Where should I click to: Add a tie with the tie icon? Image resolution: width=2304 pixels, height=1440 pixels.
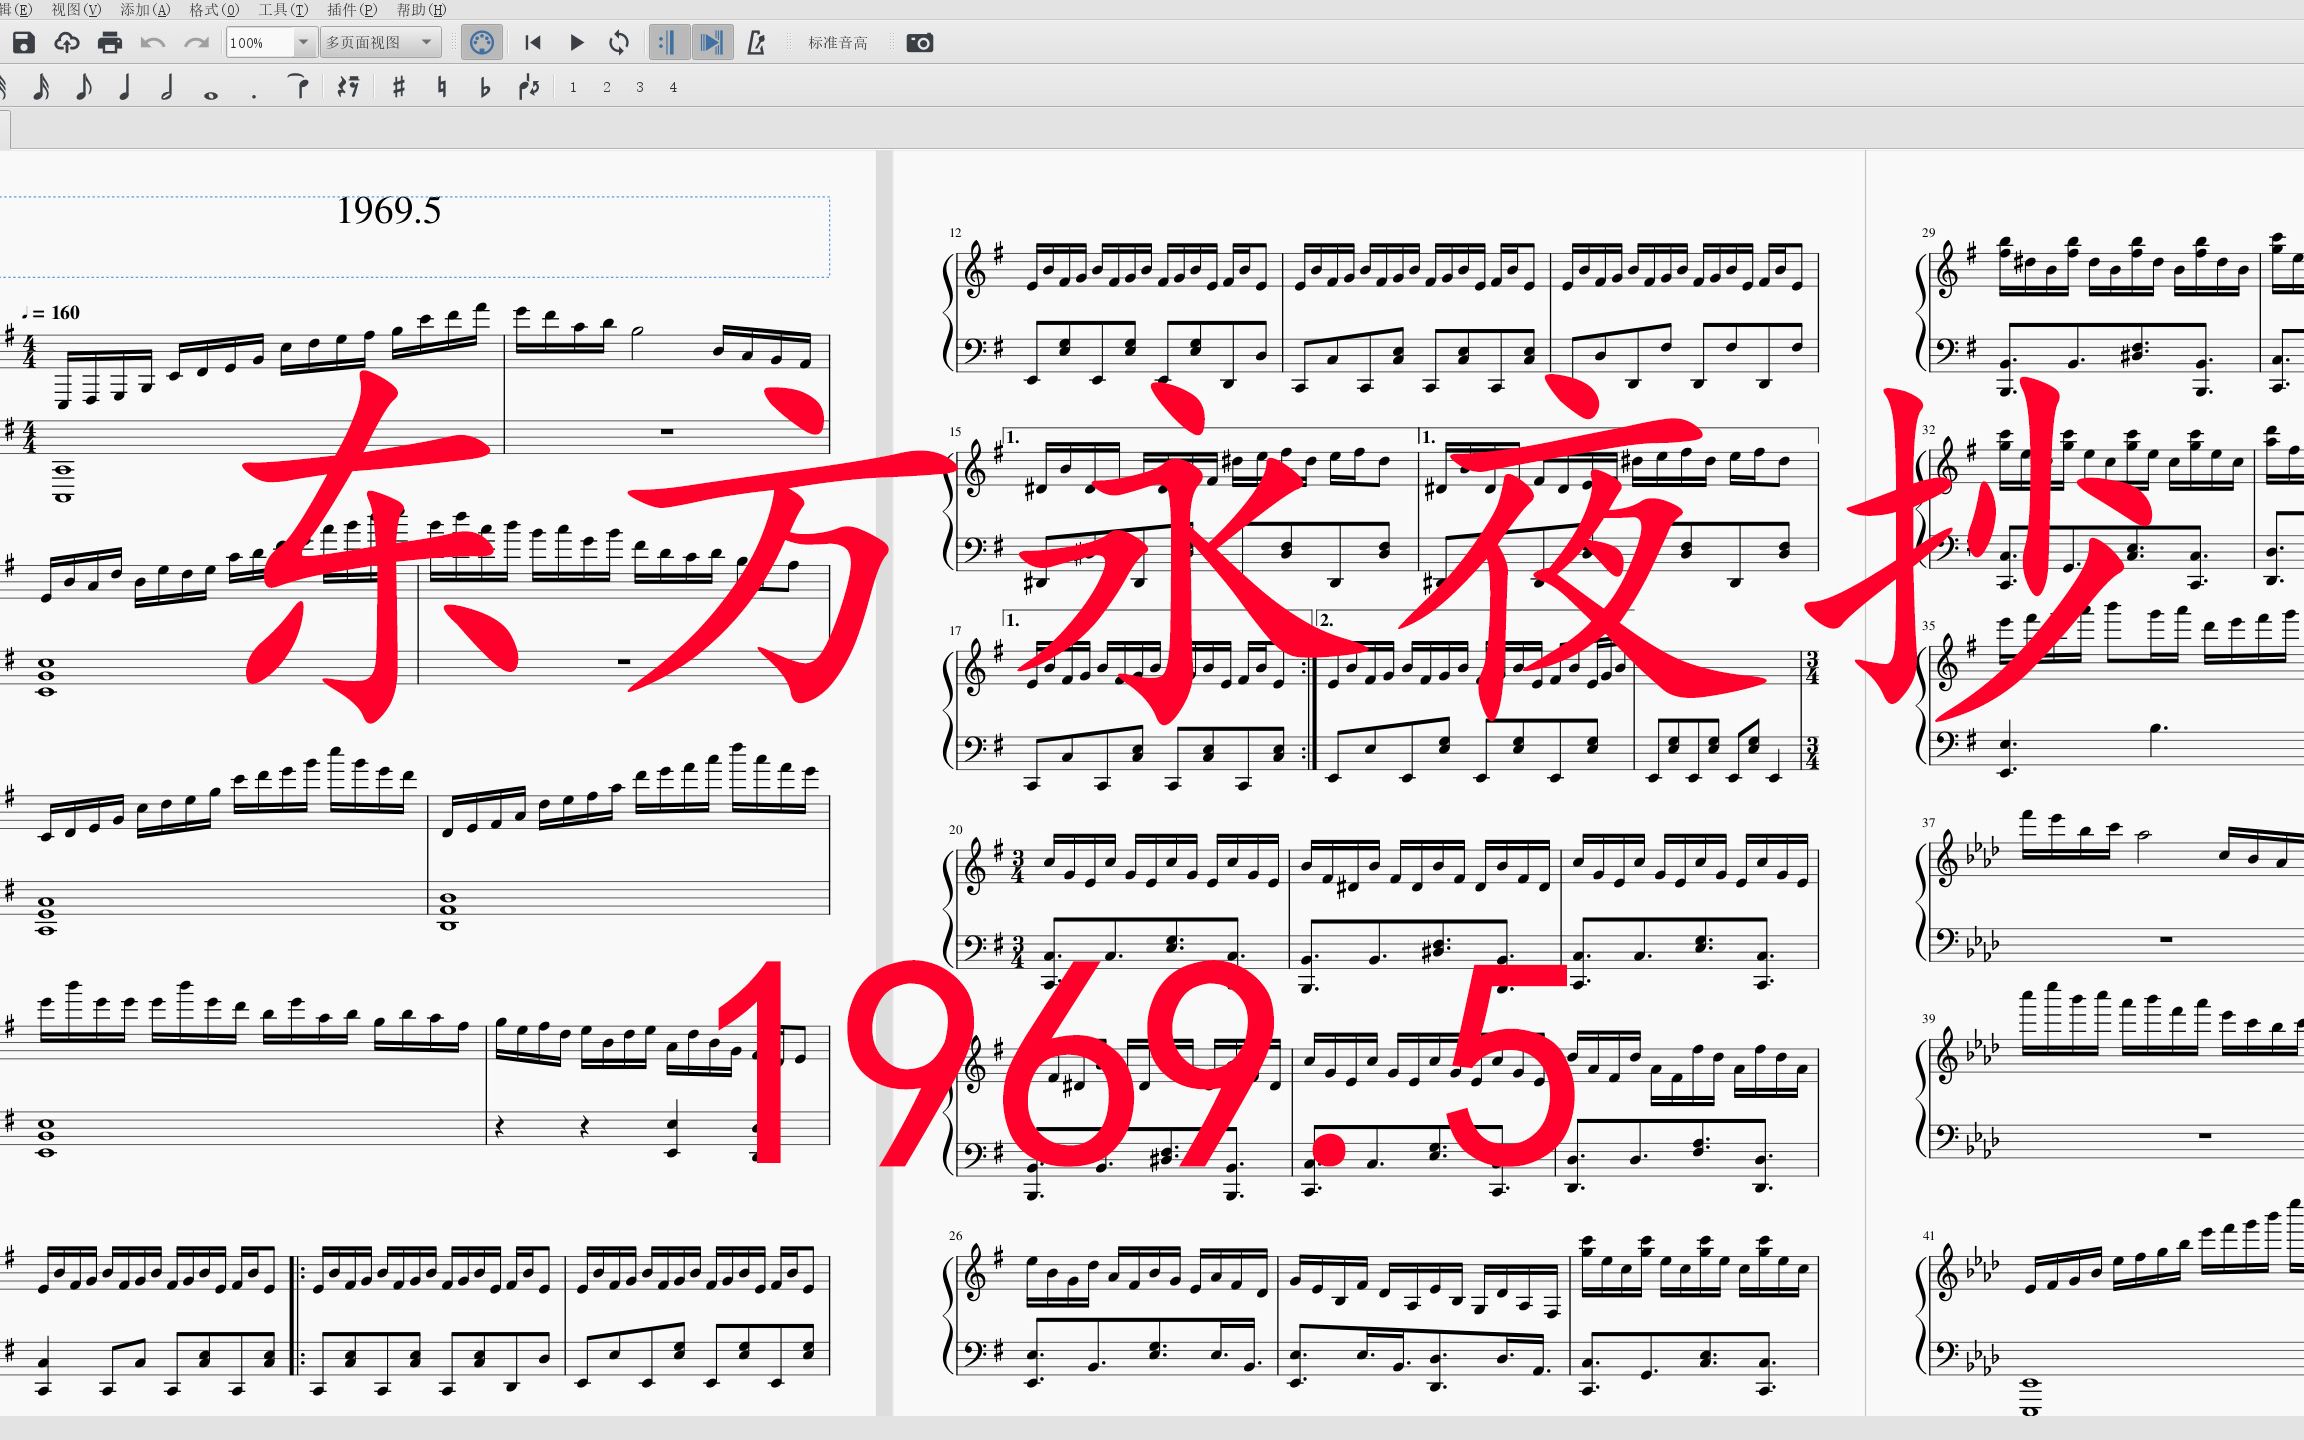coord(298,87)
